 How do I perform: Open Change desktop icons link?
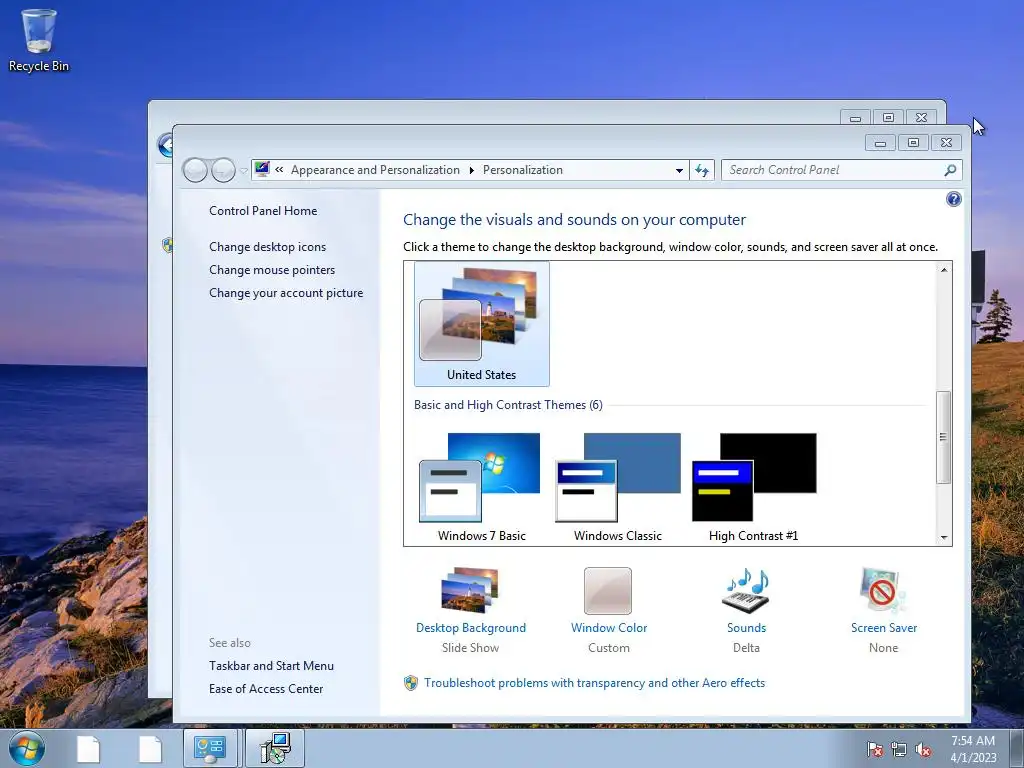(267, 247)
